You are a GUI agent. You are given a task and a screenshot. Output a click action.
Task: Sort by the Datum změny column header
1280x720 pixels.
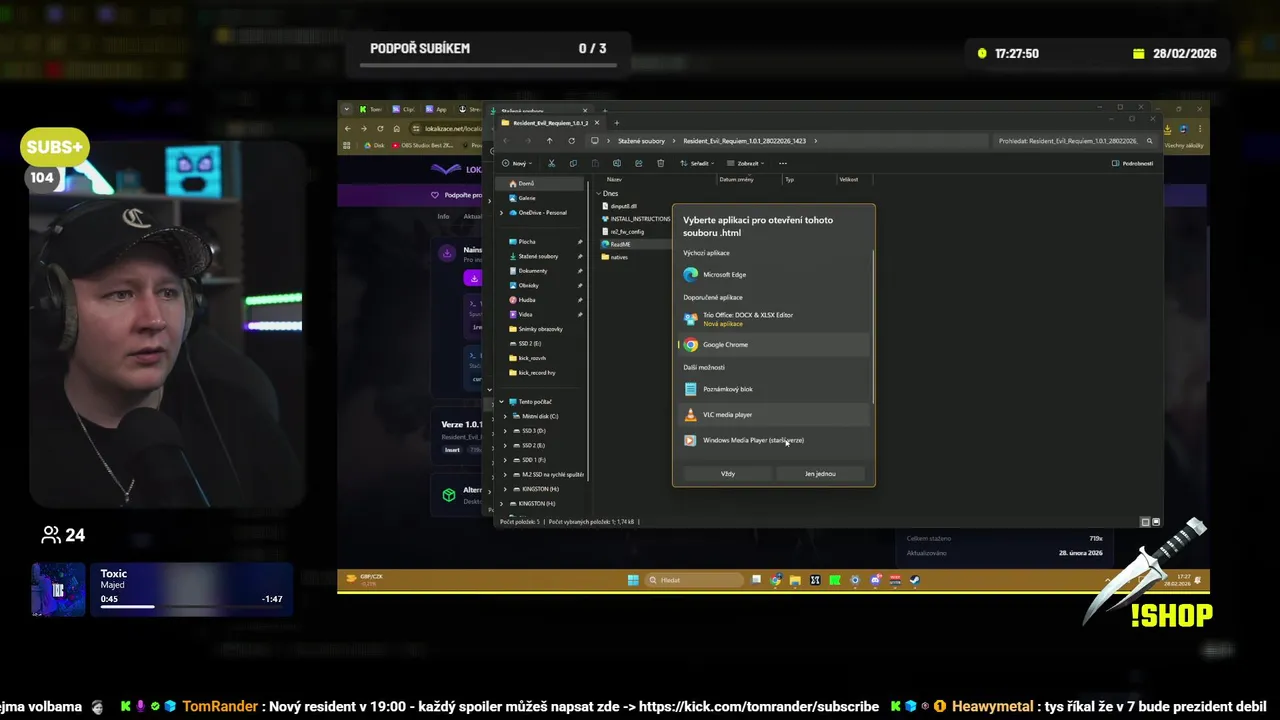pos(736,180)
